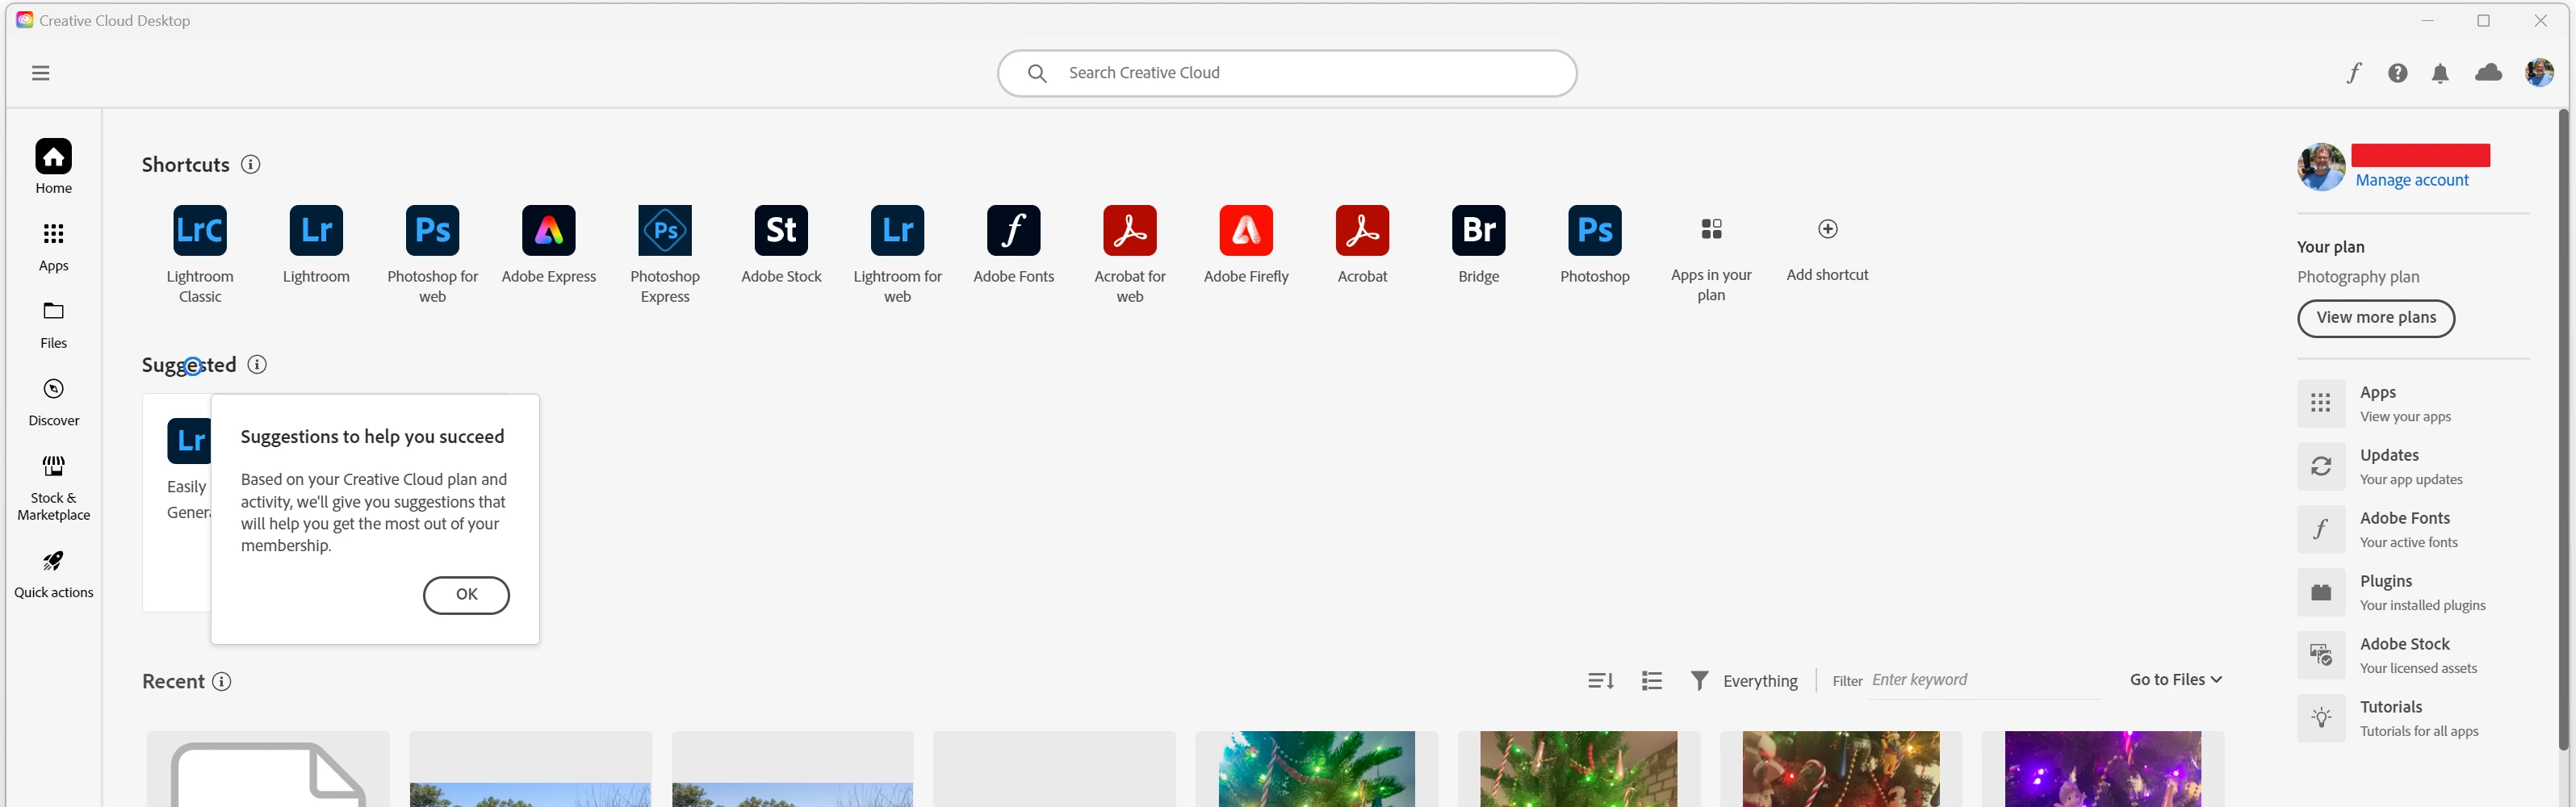This screenshot has width=2576, height=807.
Task: Click sort order icon in Recent
Action: point(1600,681)
